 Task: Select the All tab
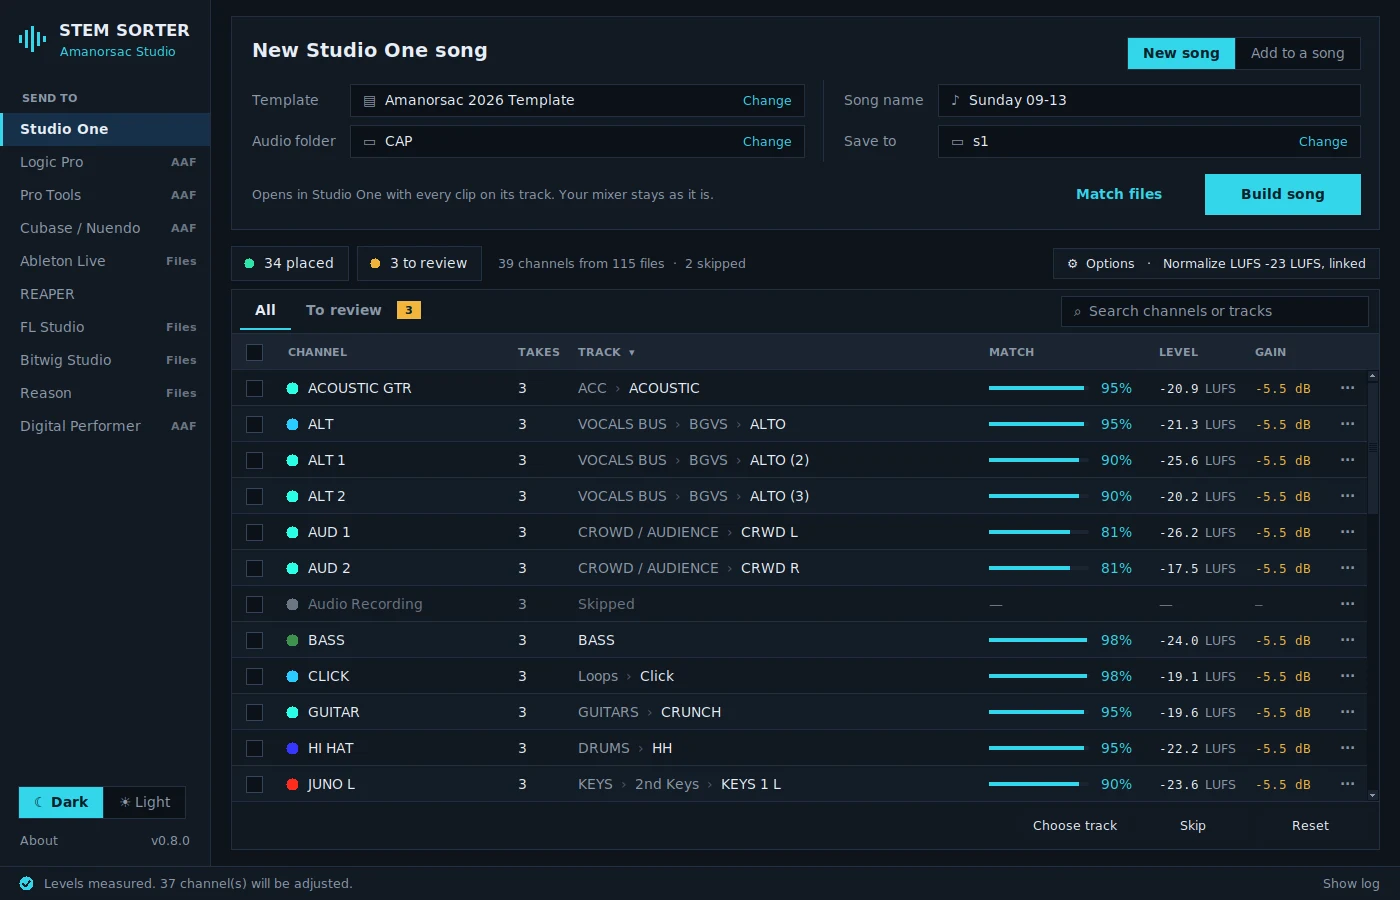[x=265, y=310]
